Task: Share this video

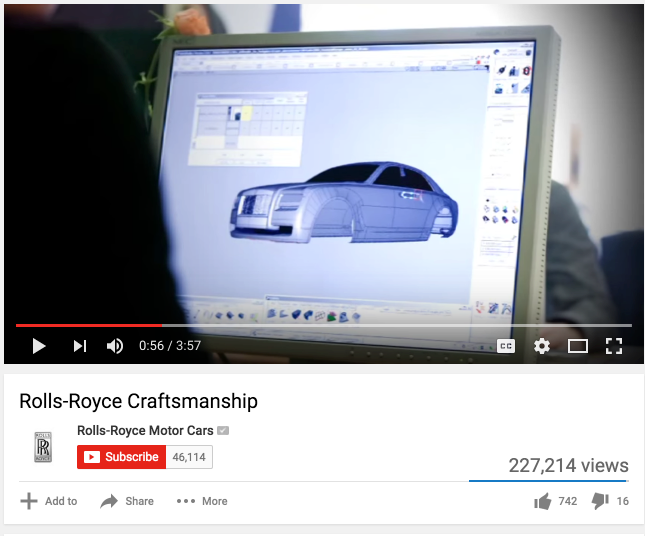Action: [127, 501]
